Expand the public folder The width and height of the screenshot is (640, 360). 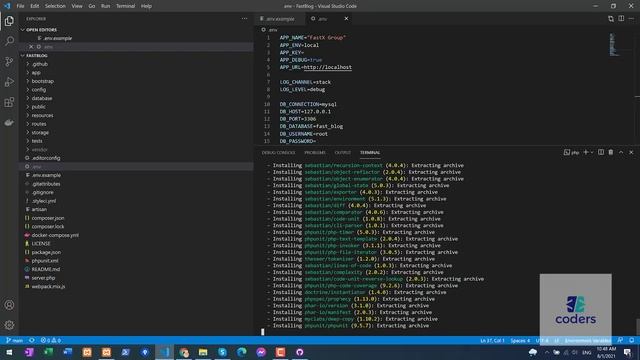38,107
